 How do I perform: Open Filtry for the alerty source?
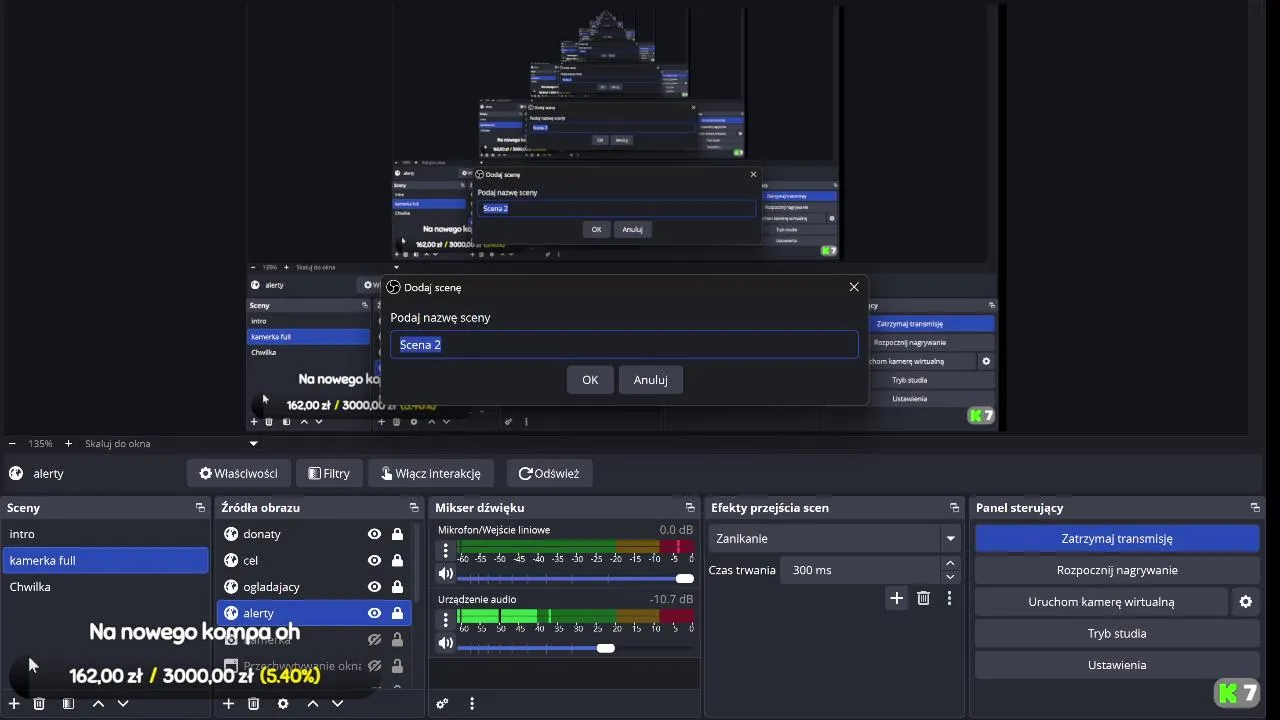tap(329, 473)
